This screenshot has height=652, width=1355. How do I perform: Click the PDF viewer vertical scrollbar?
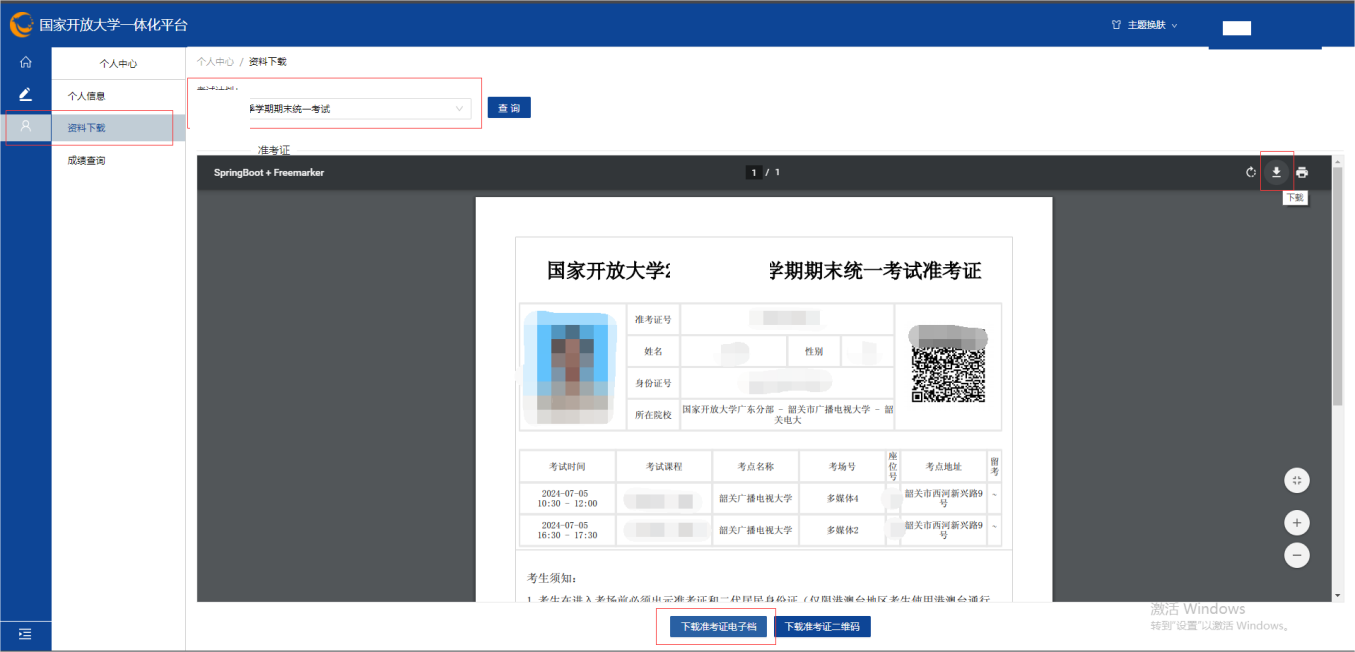tap(1338, 300)
